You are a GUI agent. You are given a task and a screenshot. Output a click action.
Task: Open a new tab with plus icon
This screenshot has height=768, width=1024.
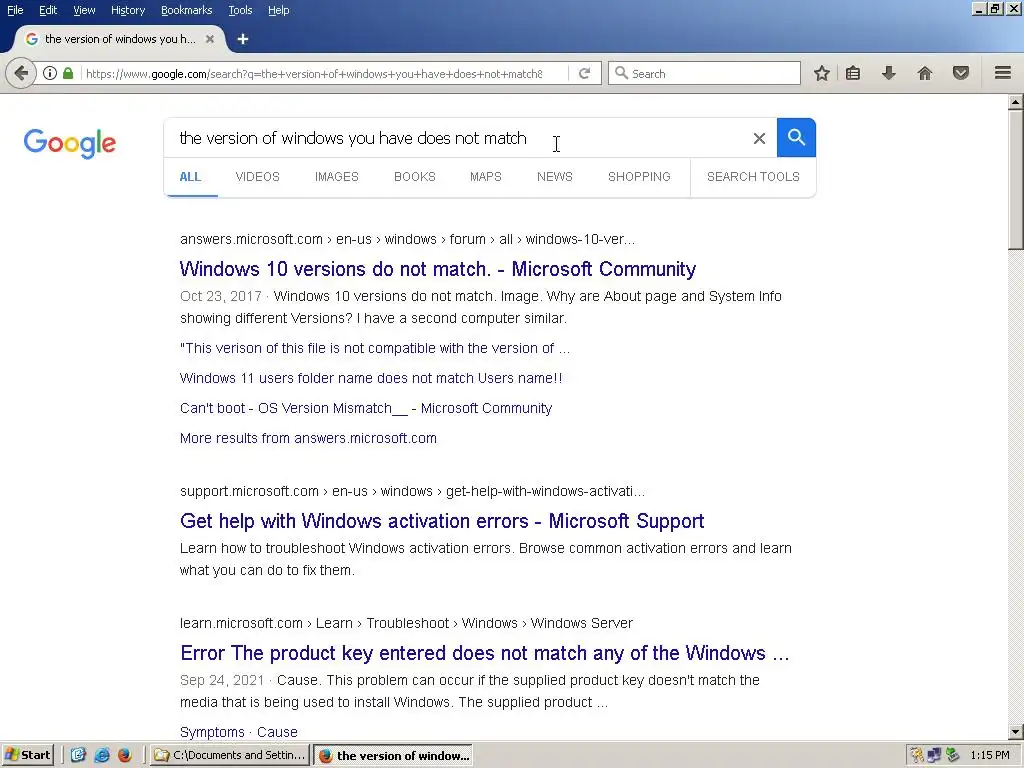[x=243, y=39]
